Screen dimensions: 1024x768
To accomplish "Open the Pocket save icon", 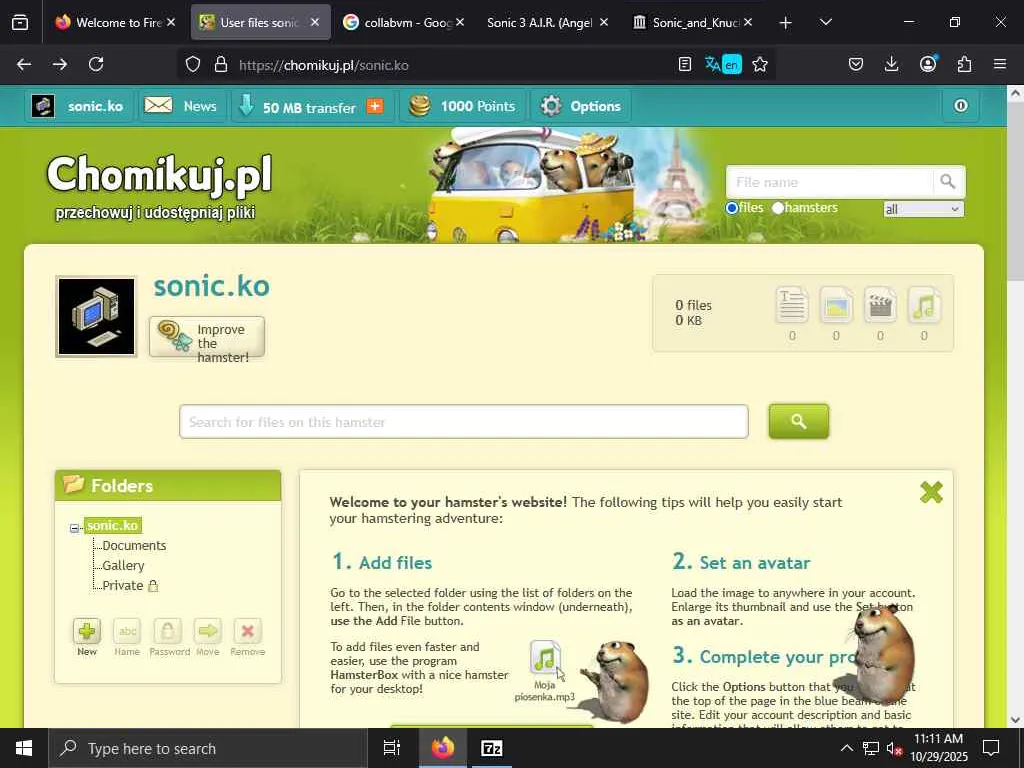I will point(856,64).
